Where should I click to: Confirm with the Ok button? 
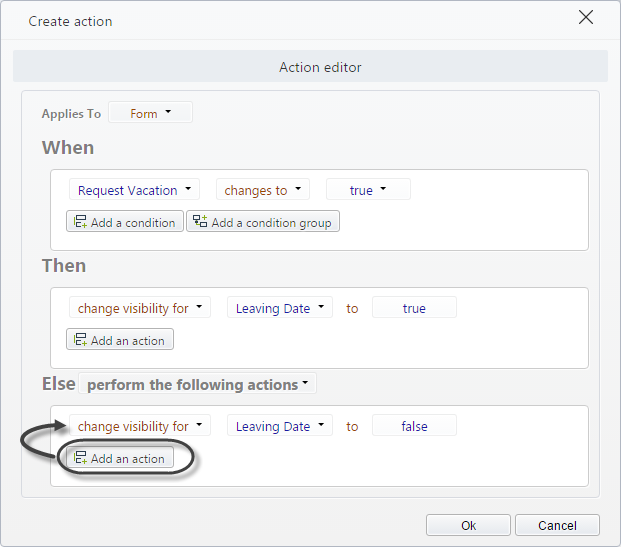click(468, 525)
